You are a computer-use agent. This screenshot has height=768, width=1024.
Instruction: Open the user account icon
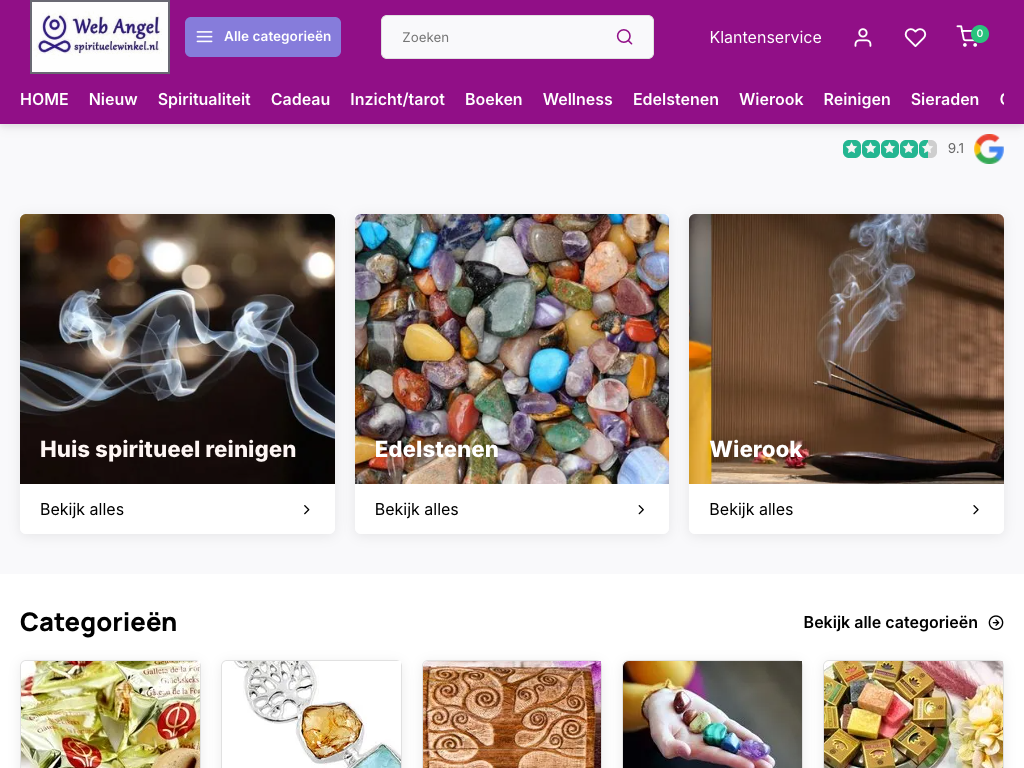click(x=863, y=37)
